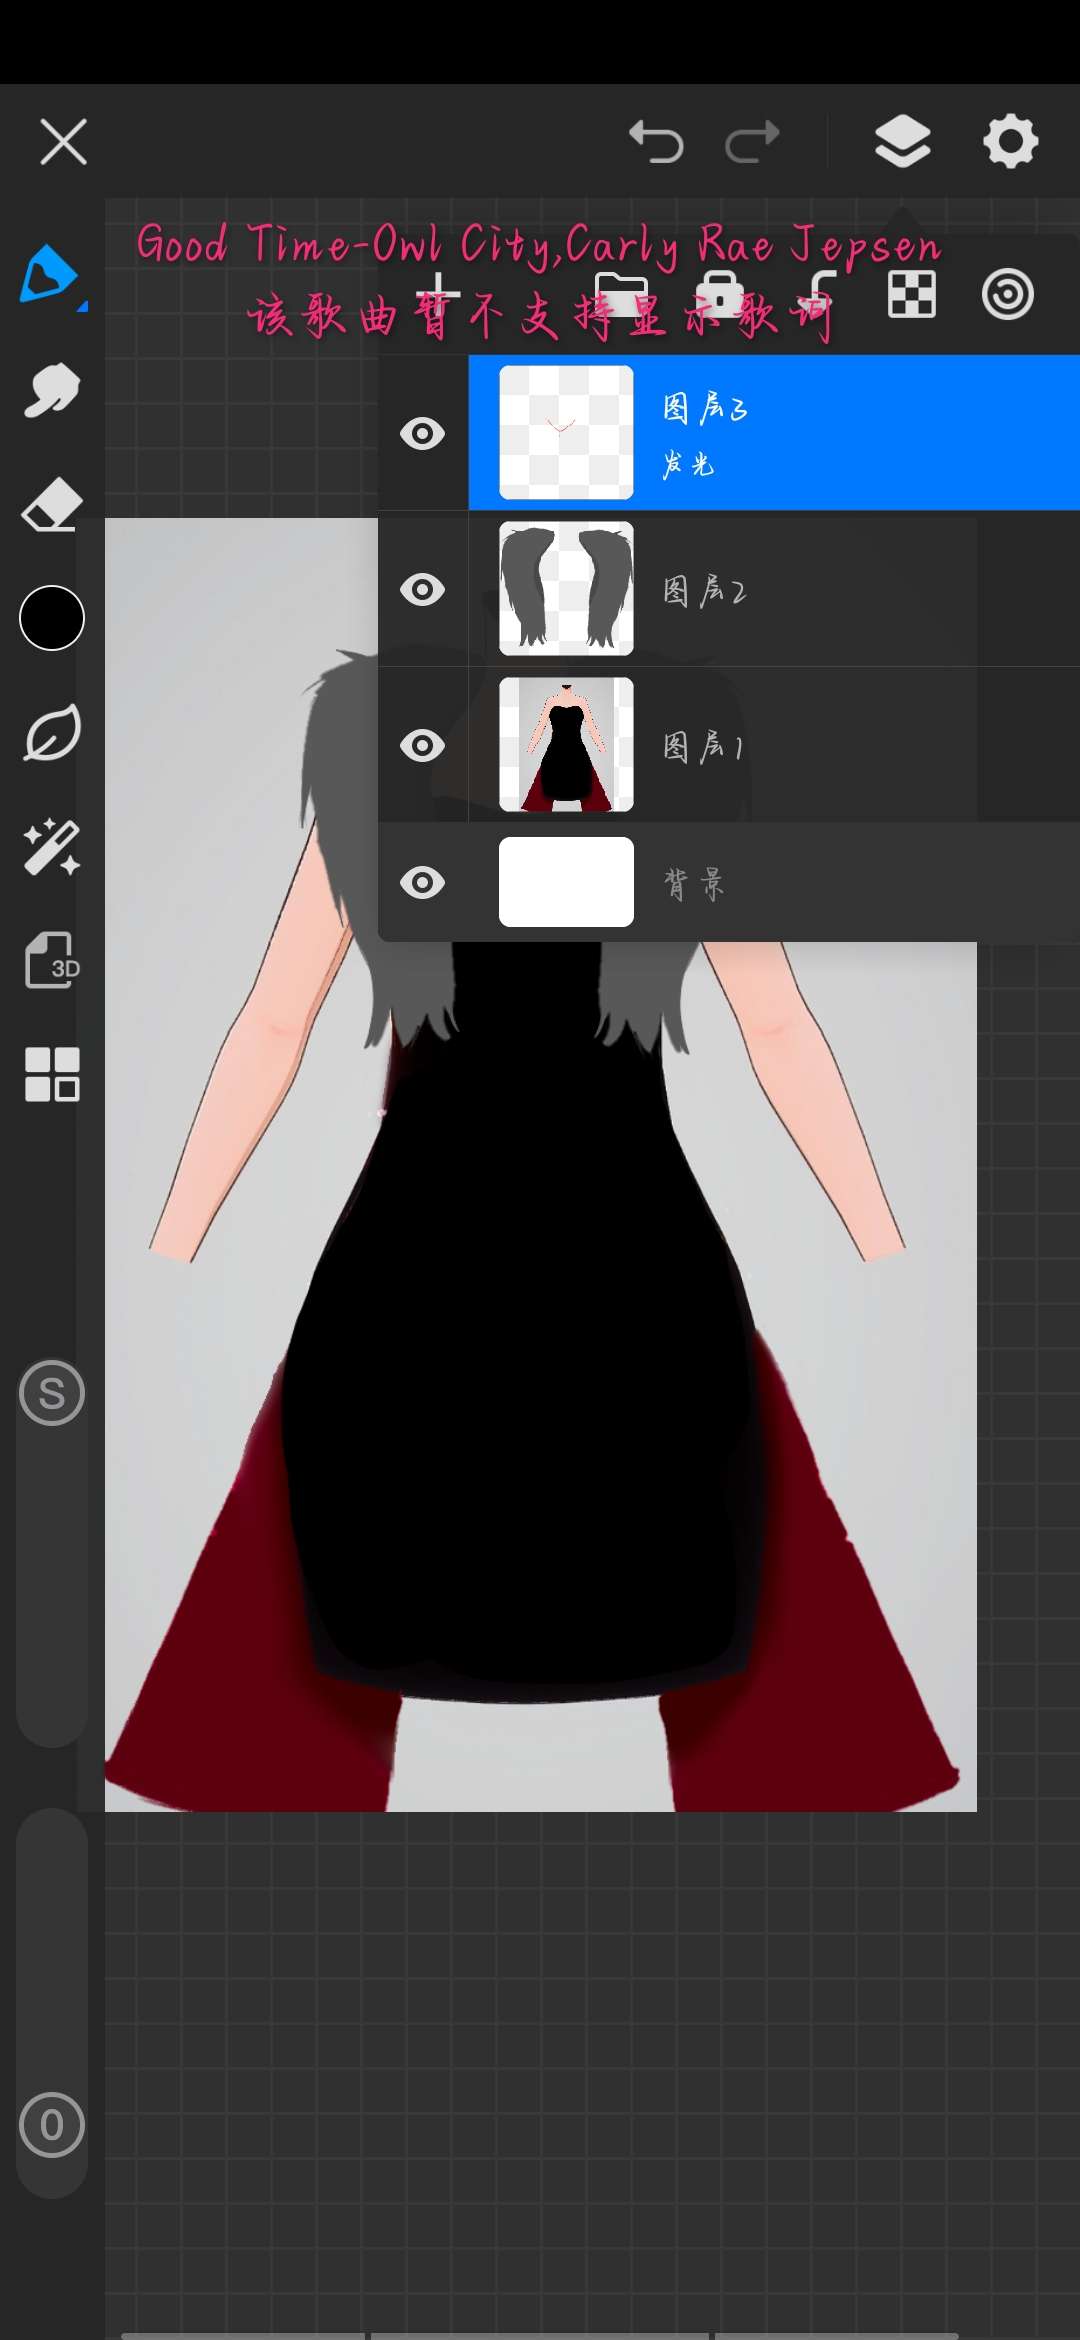This screenshot has width=1080, height=2340.
Task: Select the eraser tool
Action: (51, 504)
